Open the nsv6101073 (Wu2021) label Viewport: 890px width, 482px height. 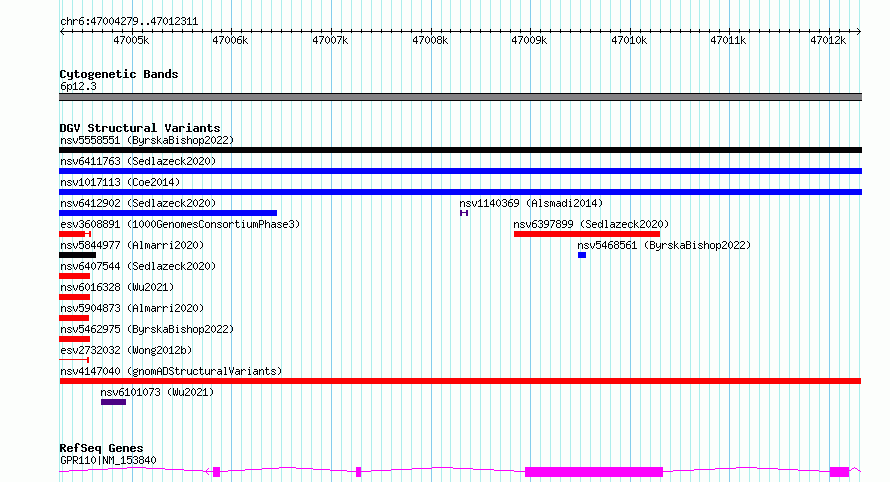pos(157,392)
